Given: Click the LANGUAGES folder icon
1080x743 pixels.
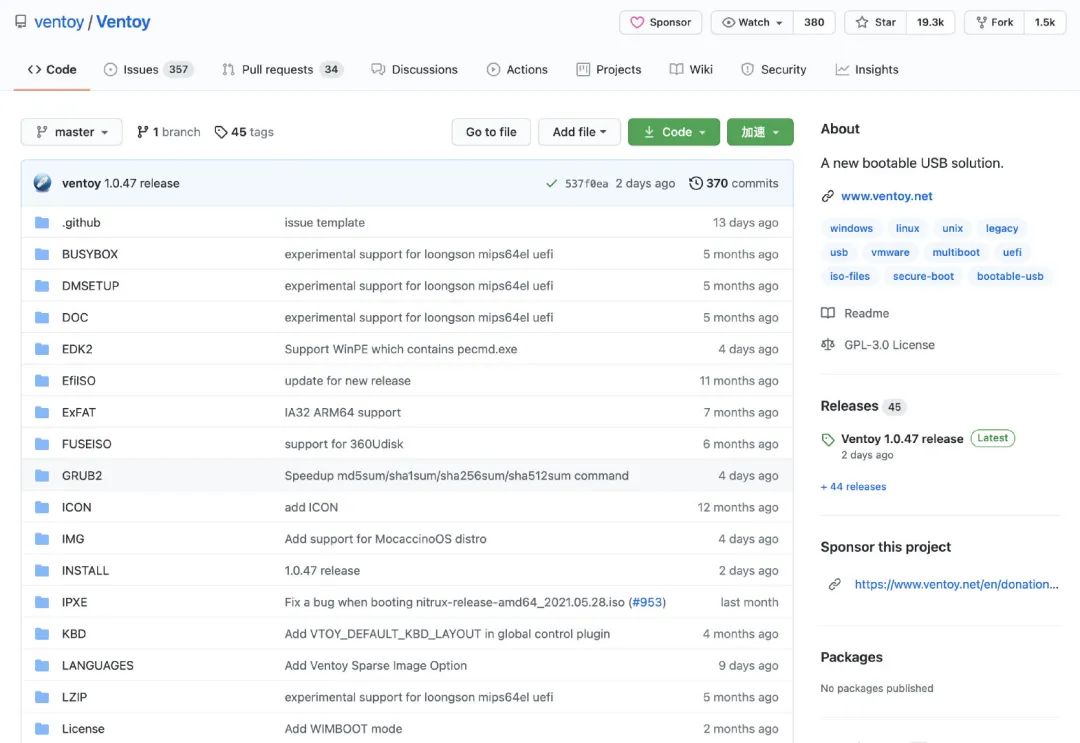Looking at the screenshot, I should pyautogui.click(x=42, y=666).
